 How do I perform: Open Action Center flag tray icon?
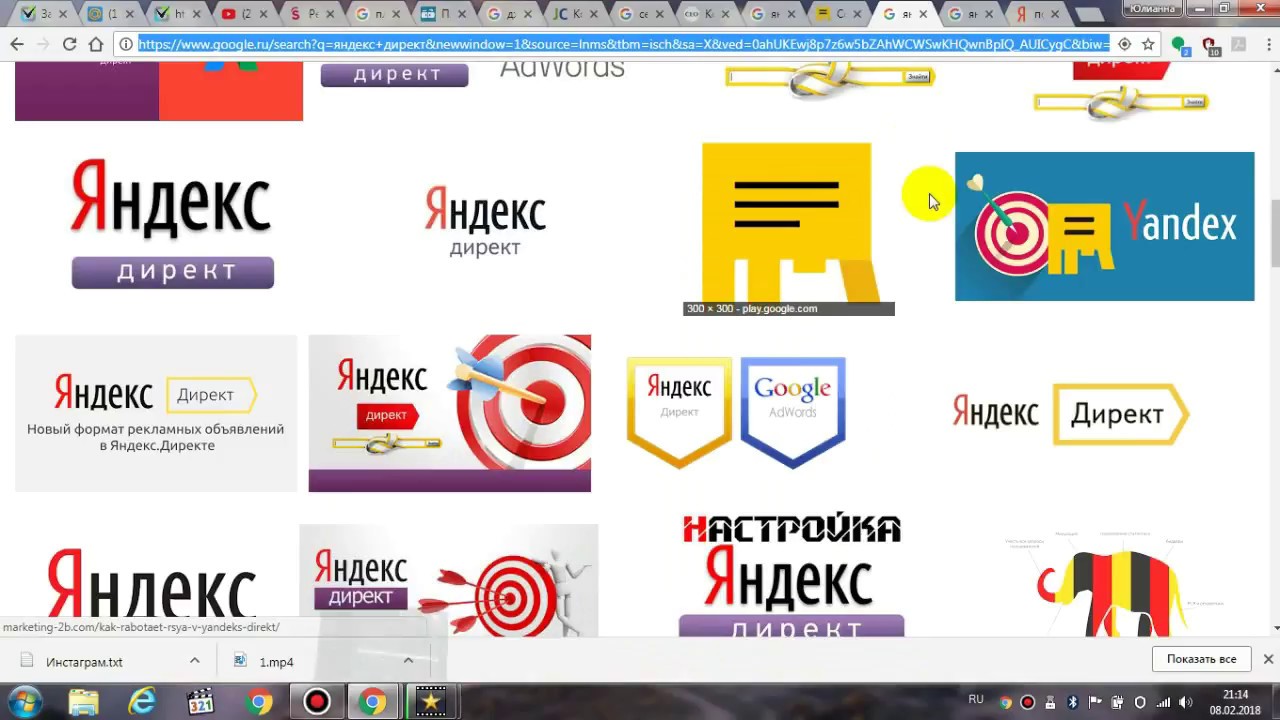click(1095, 702)
